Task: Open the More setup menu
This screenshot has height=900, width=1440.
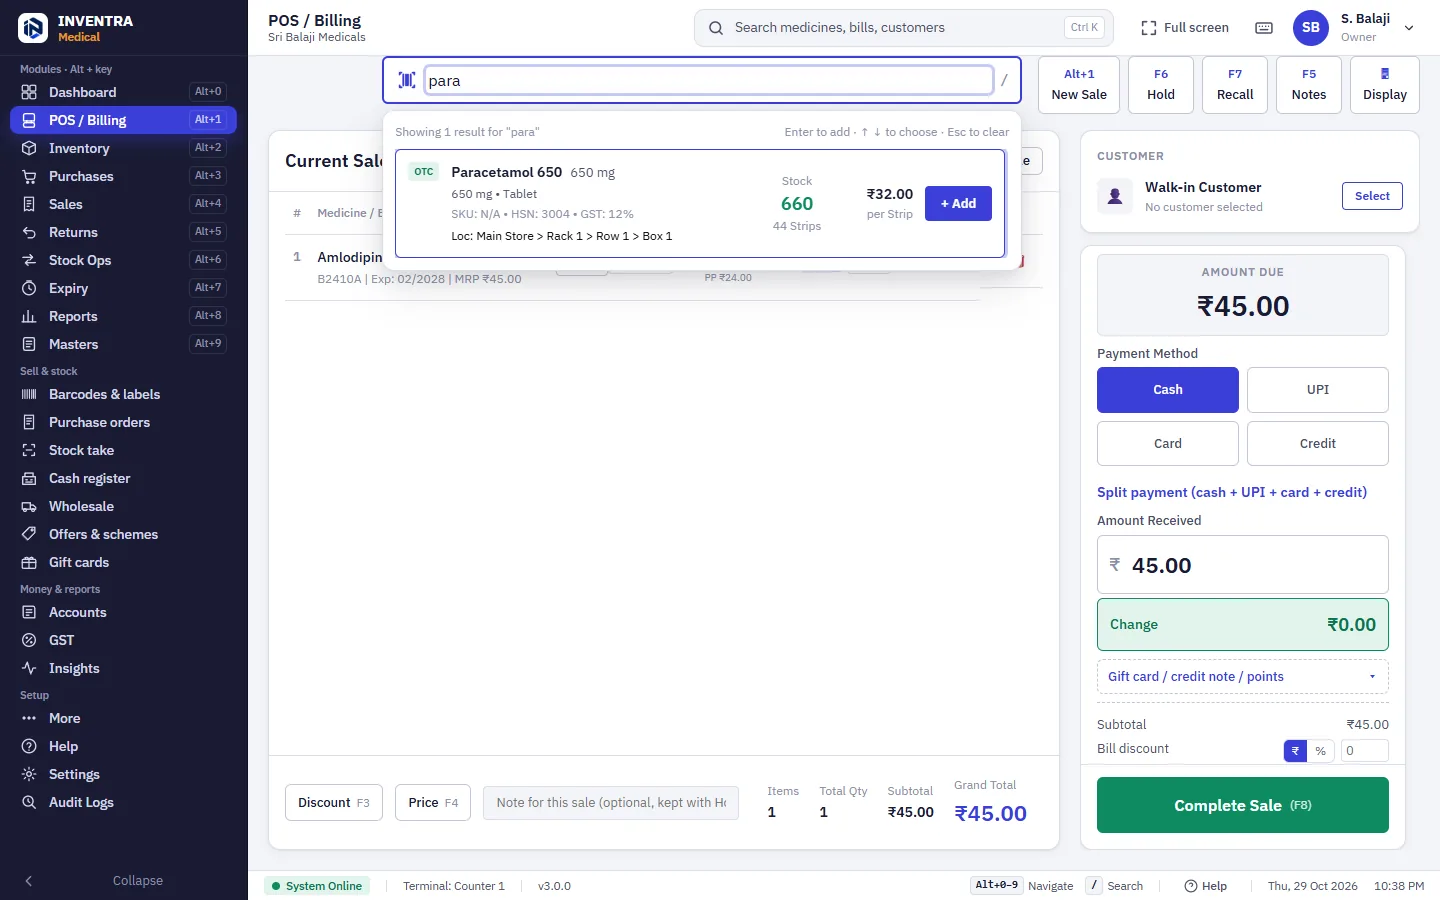Action: (123, 718)
